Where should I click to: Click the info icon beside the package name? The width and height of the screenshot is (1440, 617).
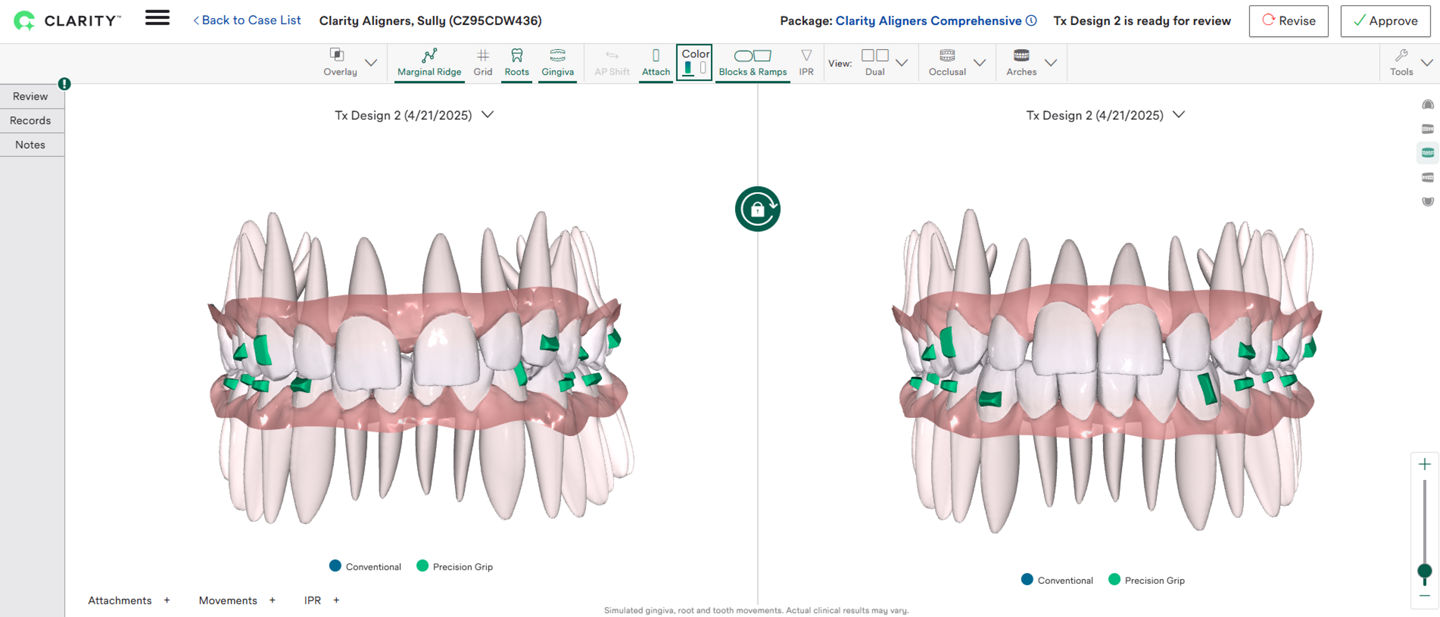pos(1031,21)
